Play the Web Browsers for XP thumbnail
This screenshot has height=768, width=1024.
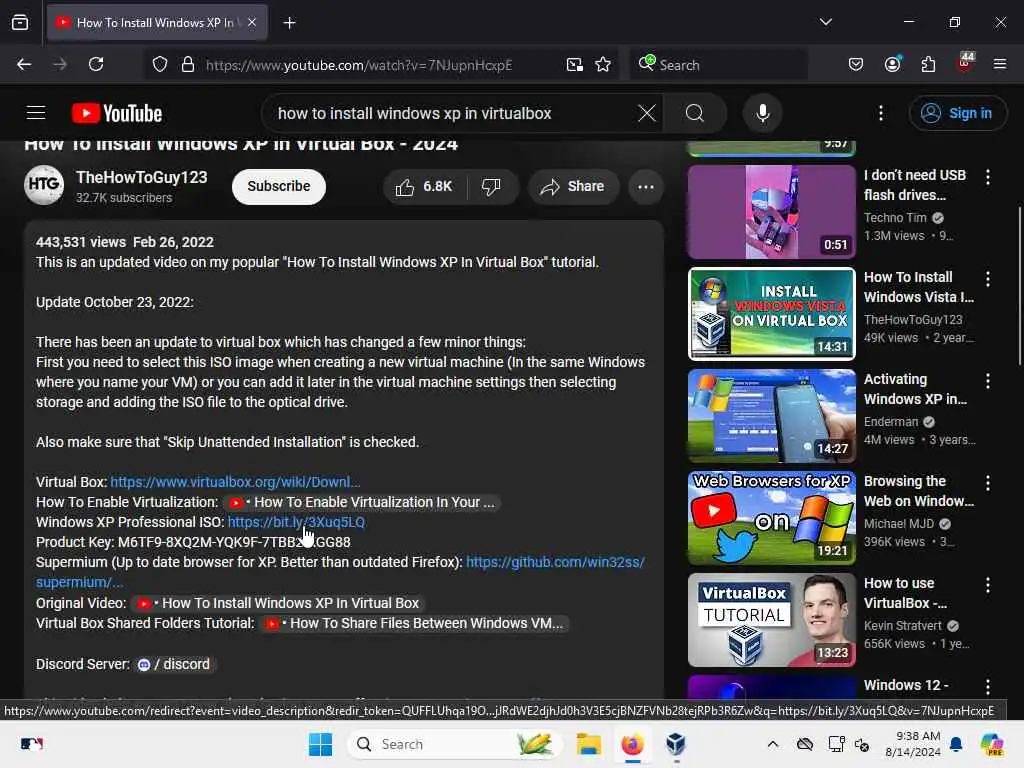pyautogui.click(x=771, y=517)
